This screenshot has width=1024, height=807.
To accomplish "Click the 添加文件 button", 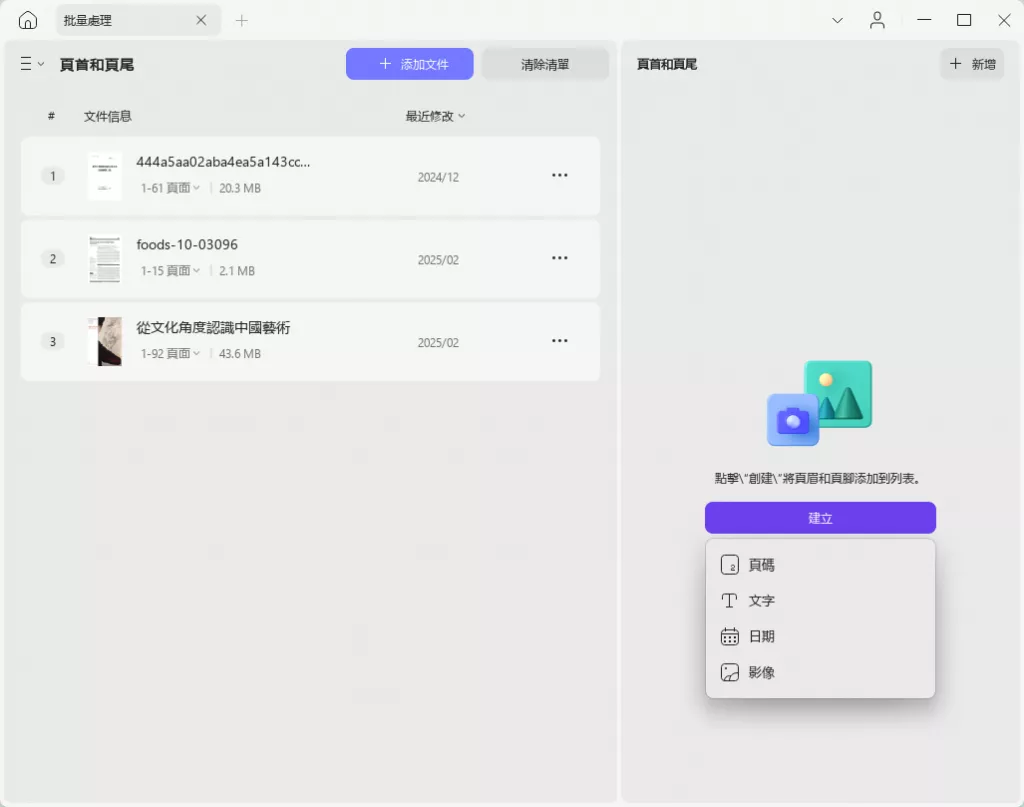I will [x=409, y=64].
